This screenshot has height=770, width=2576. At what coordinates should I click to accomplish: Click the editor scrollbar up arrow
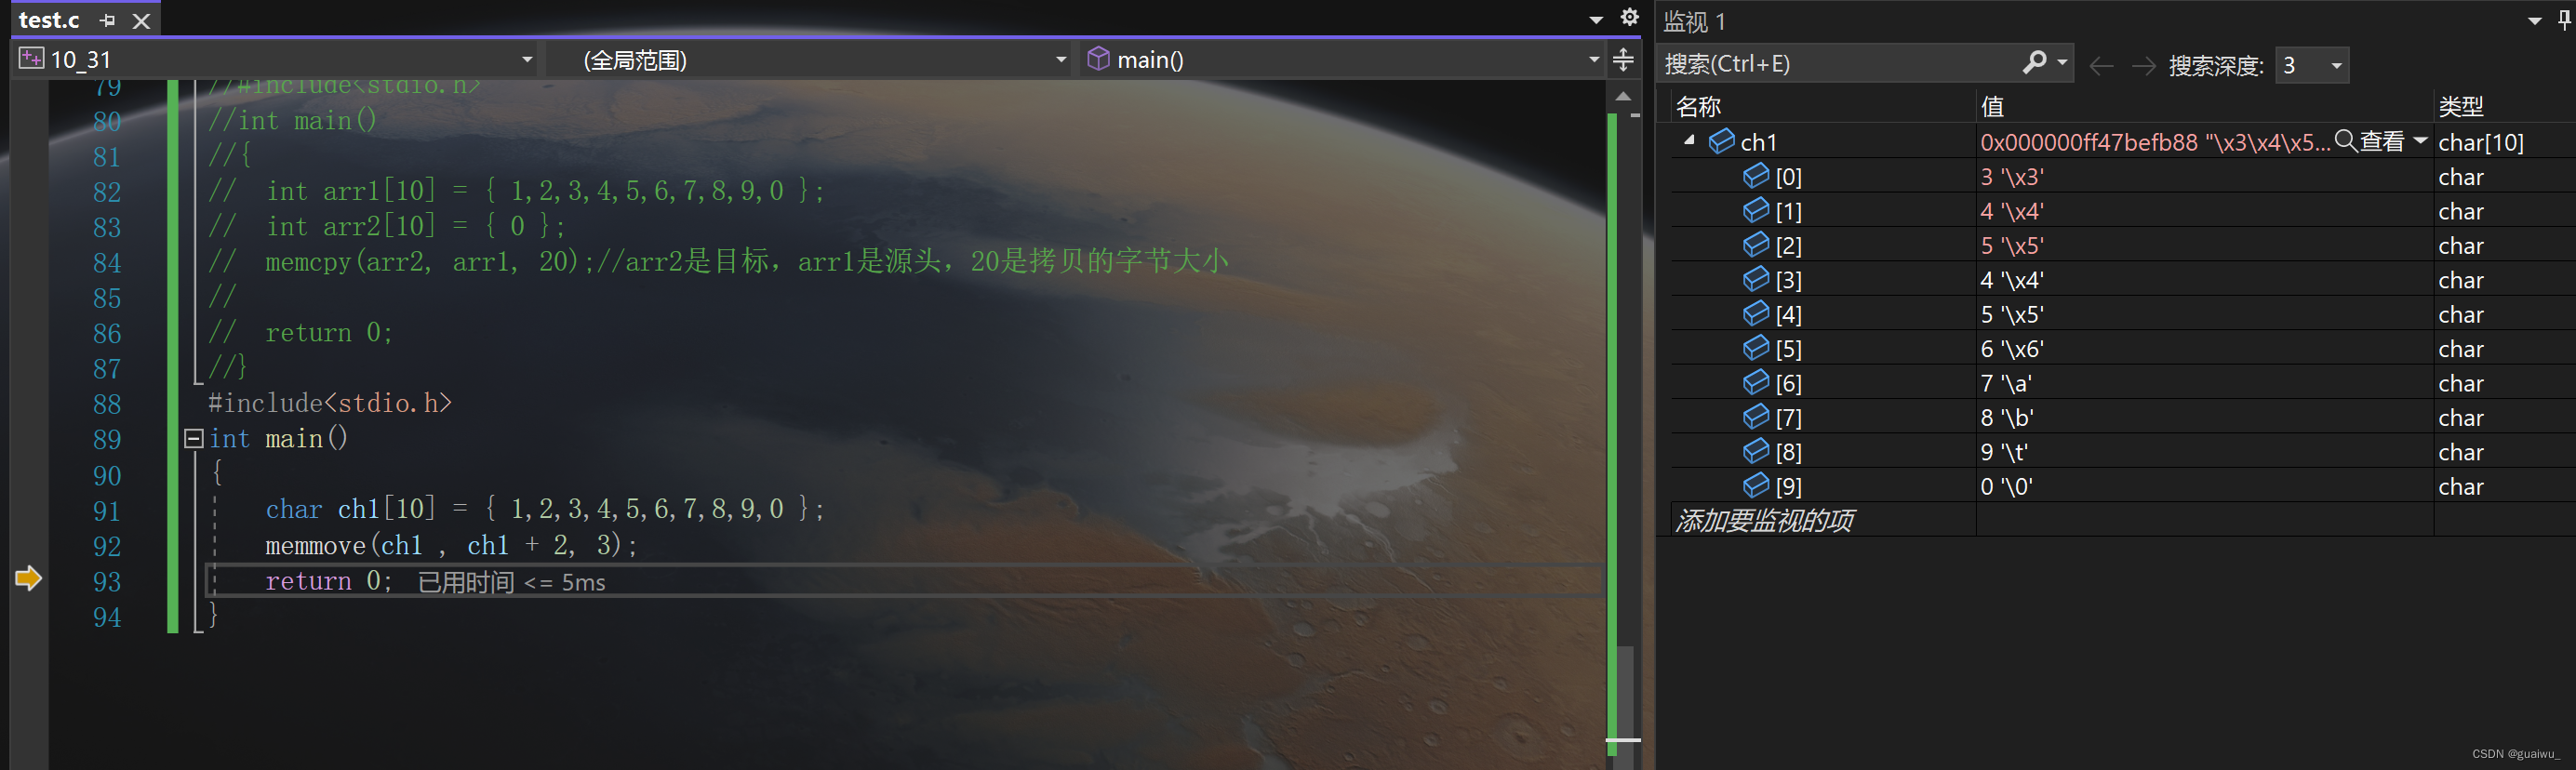point(1624,96)
